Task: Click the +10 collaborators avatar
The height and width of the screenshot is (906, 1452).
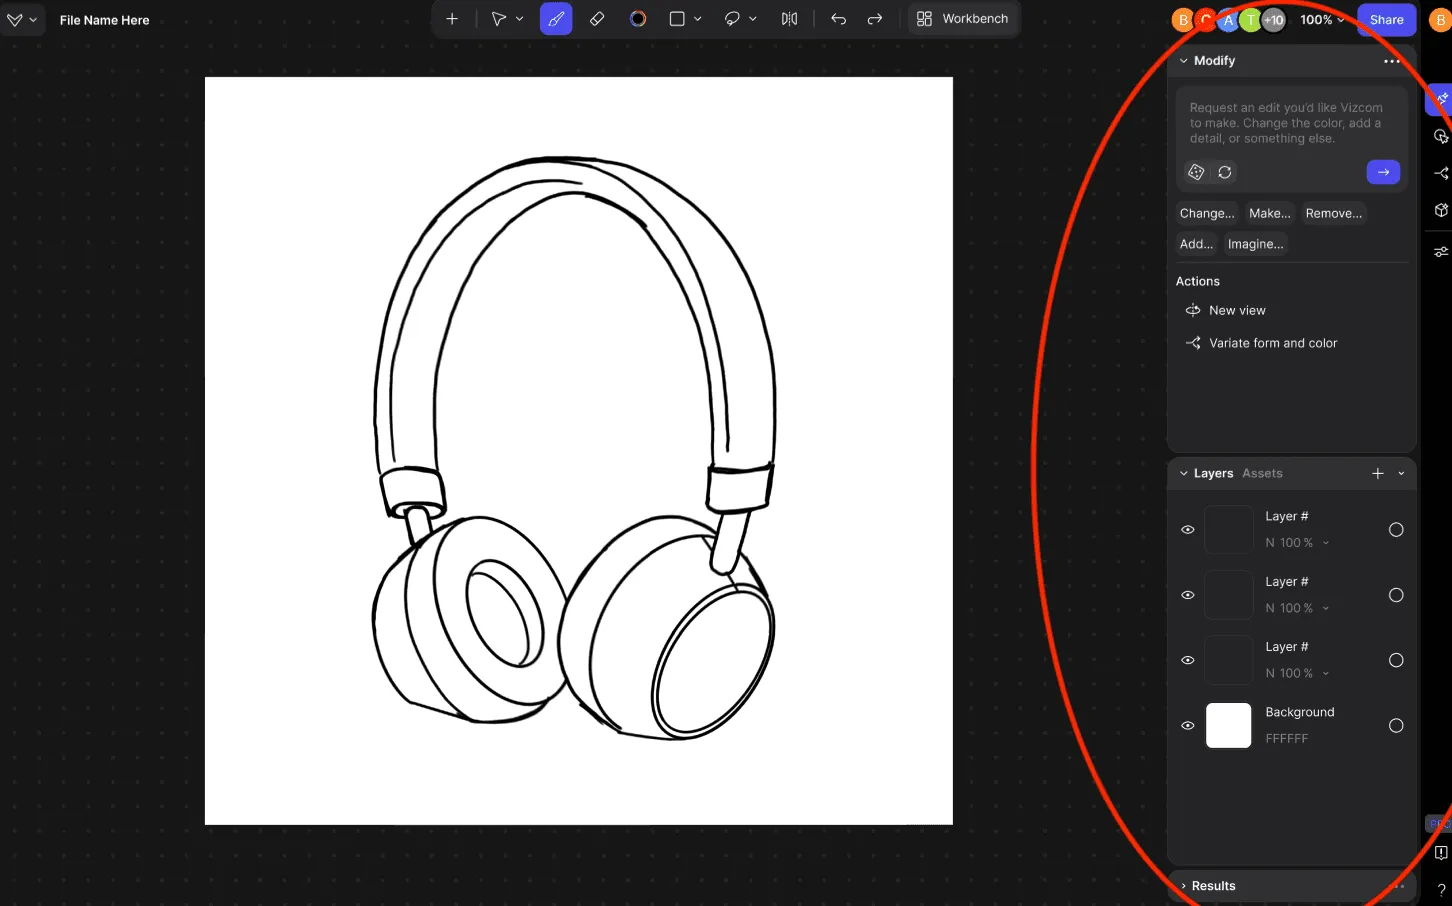Action: (x=1273, y=20)
